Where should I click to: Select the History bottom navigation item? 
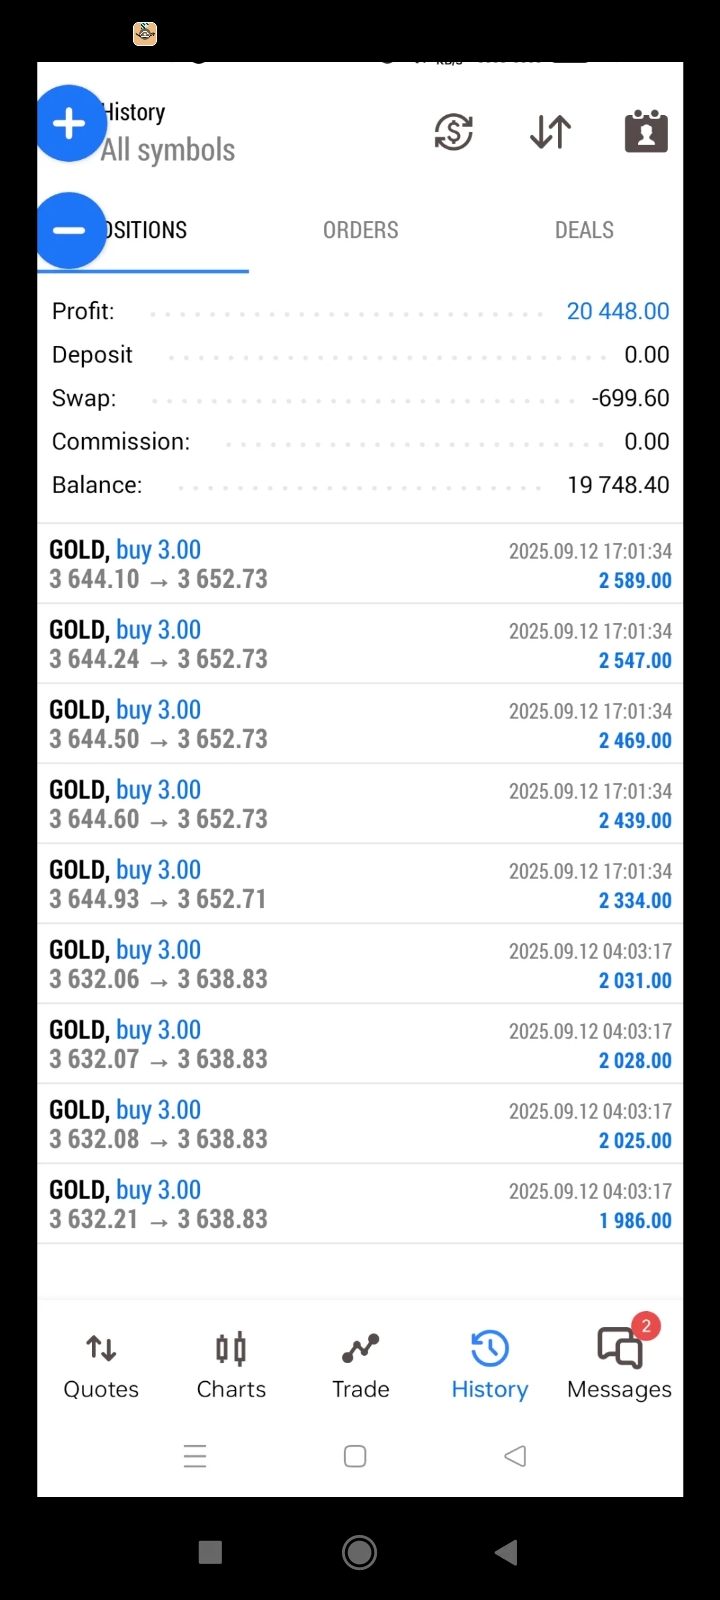click(x=489, y=1366)
